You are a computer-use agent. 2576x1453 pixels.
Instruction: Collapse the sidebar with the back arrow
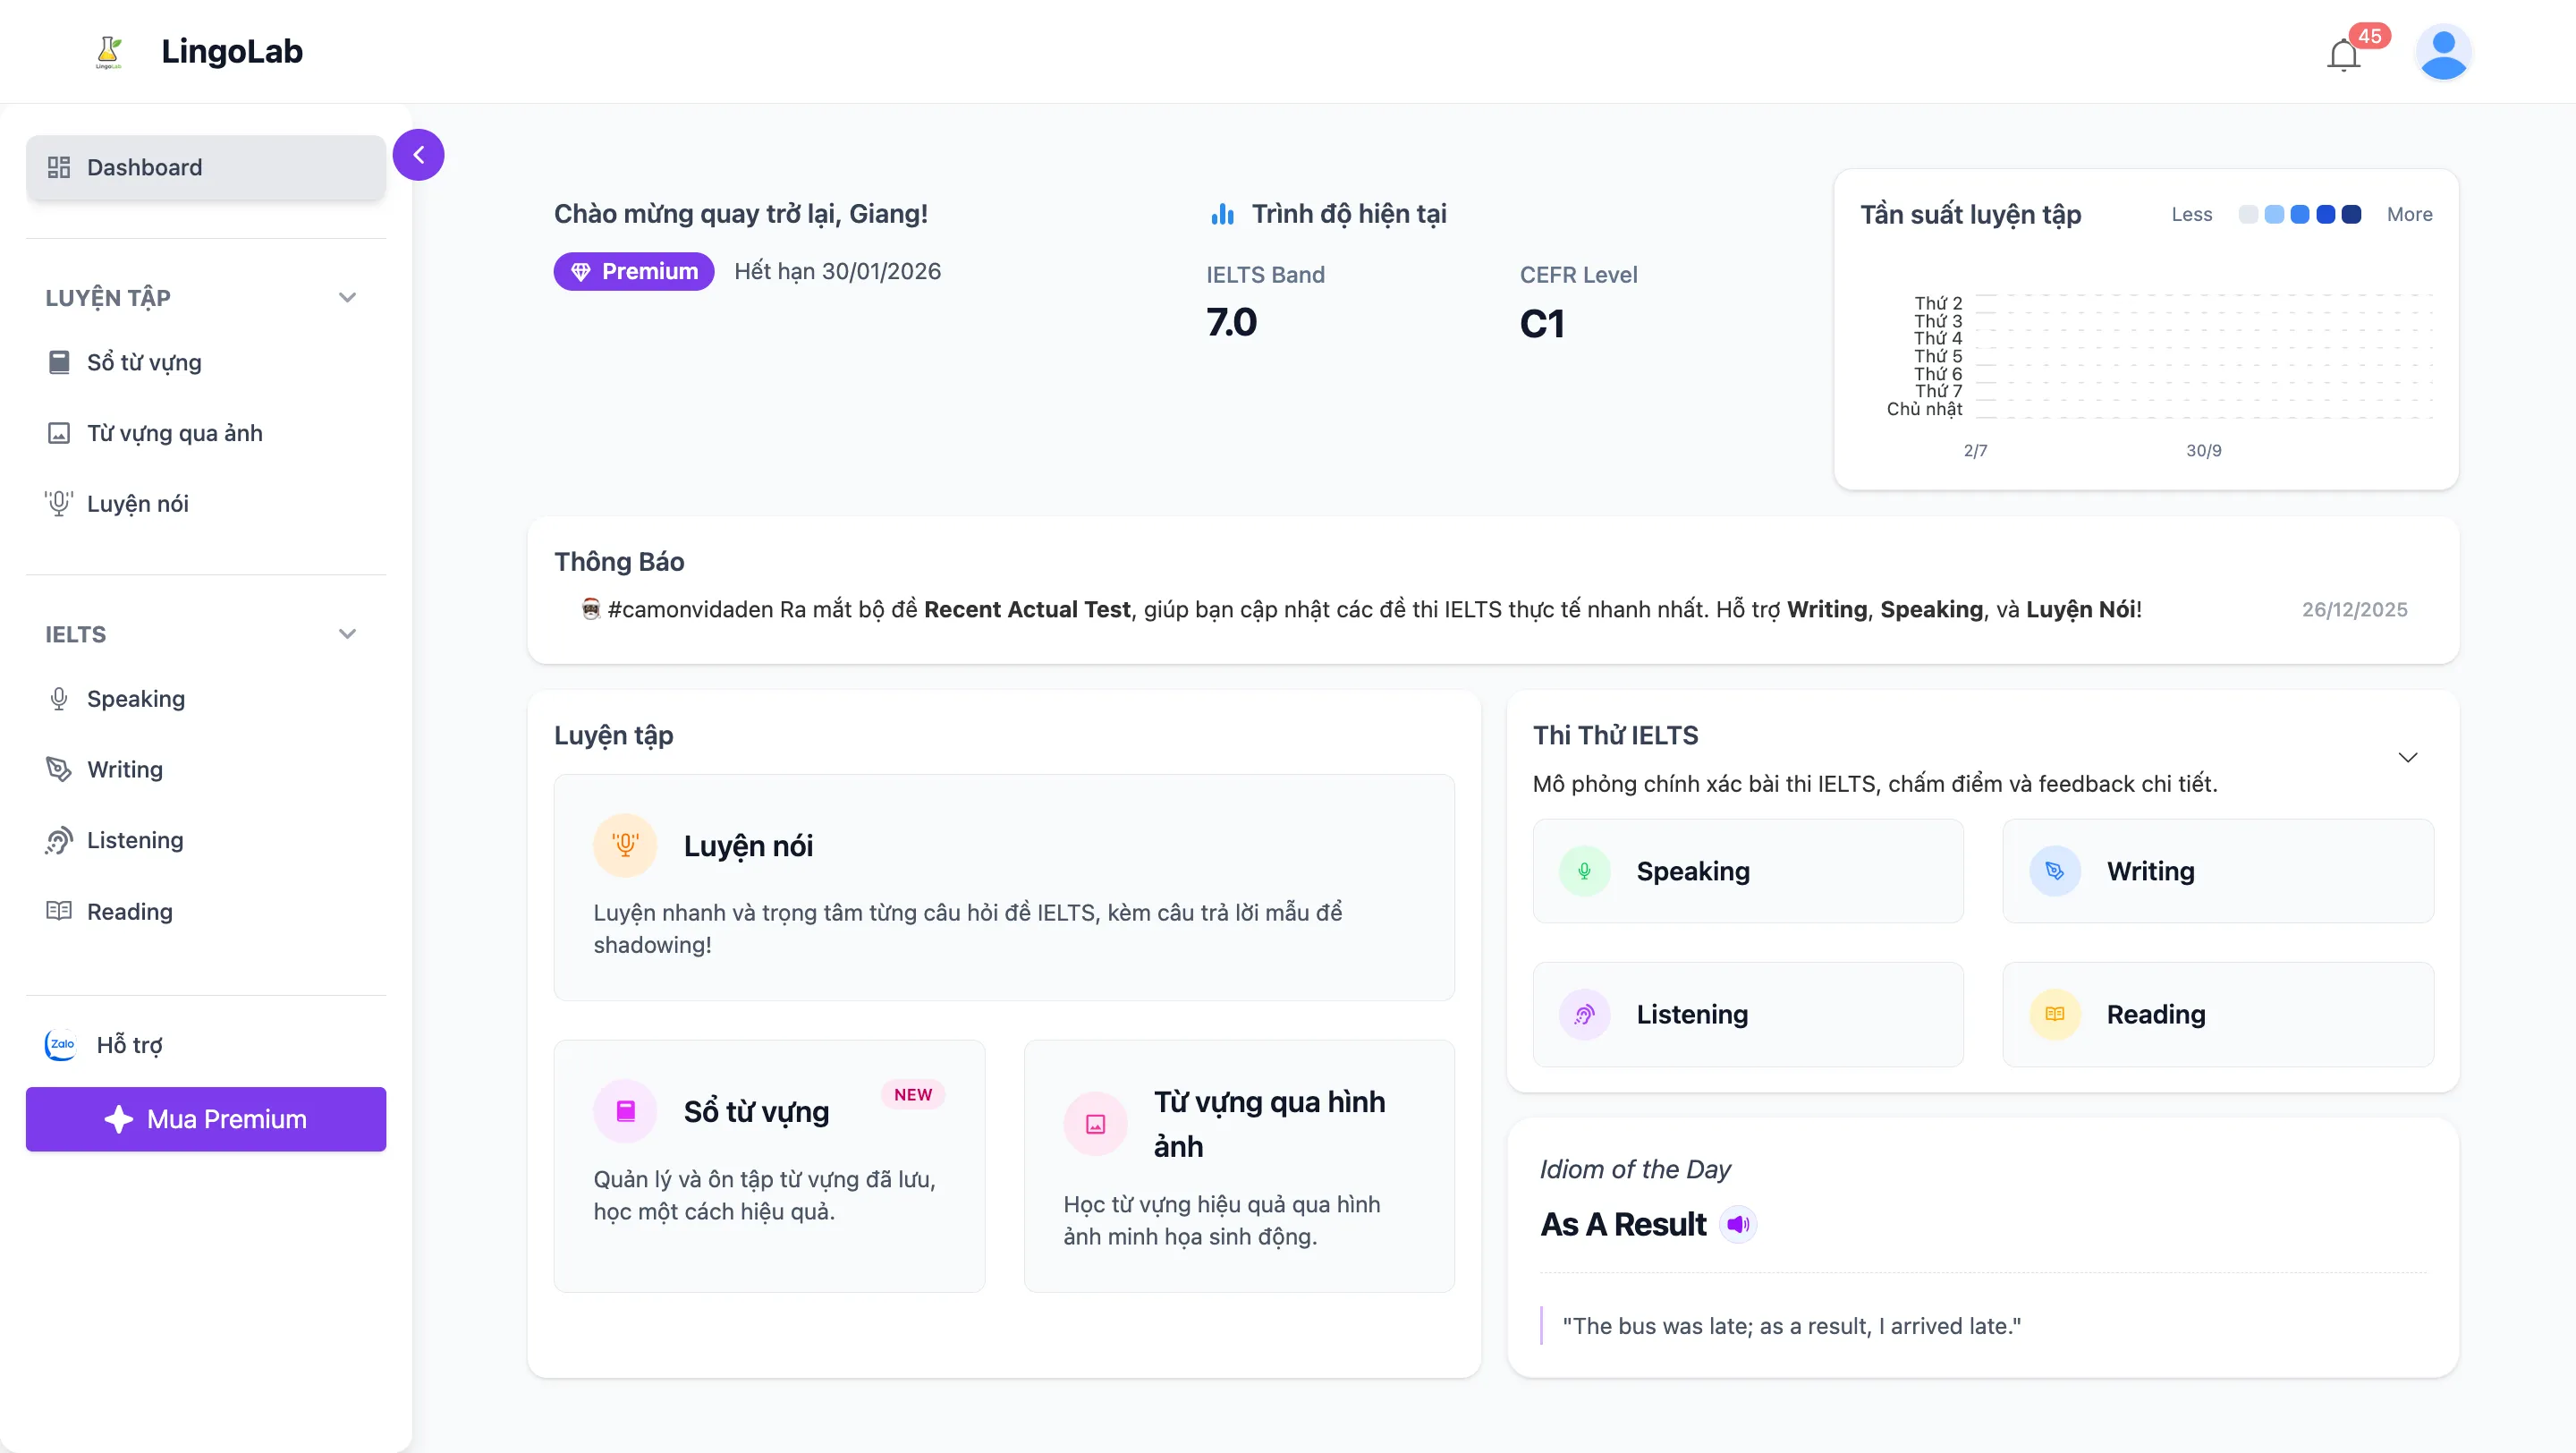point(419,153)
